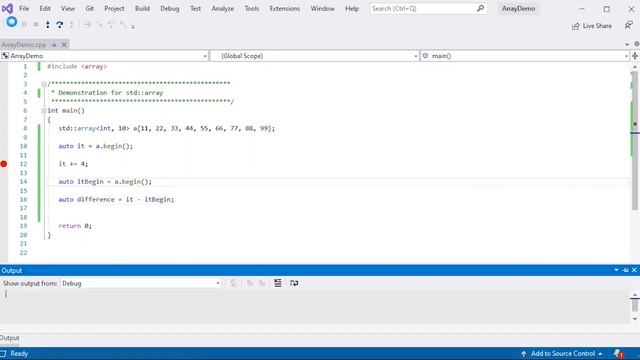
Task: Click the Visual Studio logo icon
Action: (7, 8)
